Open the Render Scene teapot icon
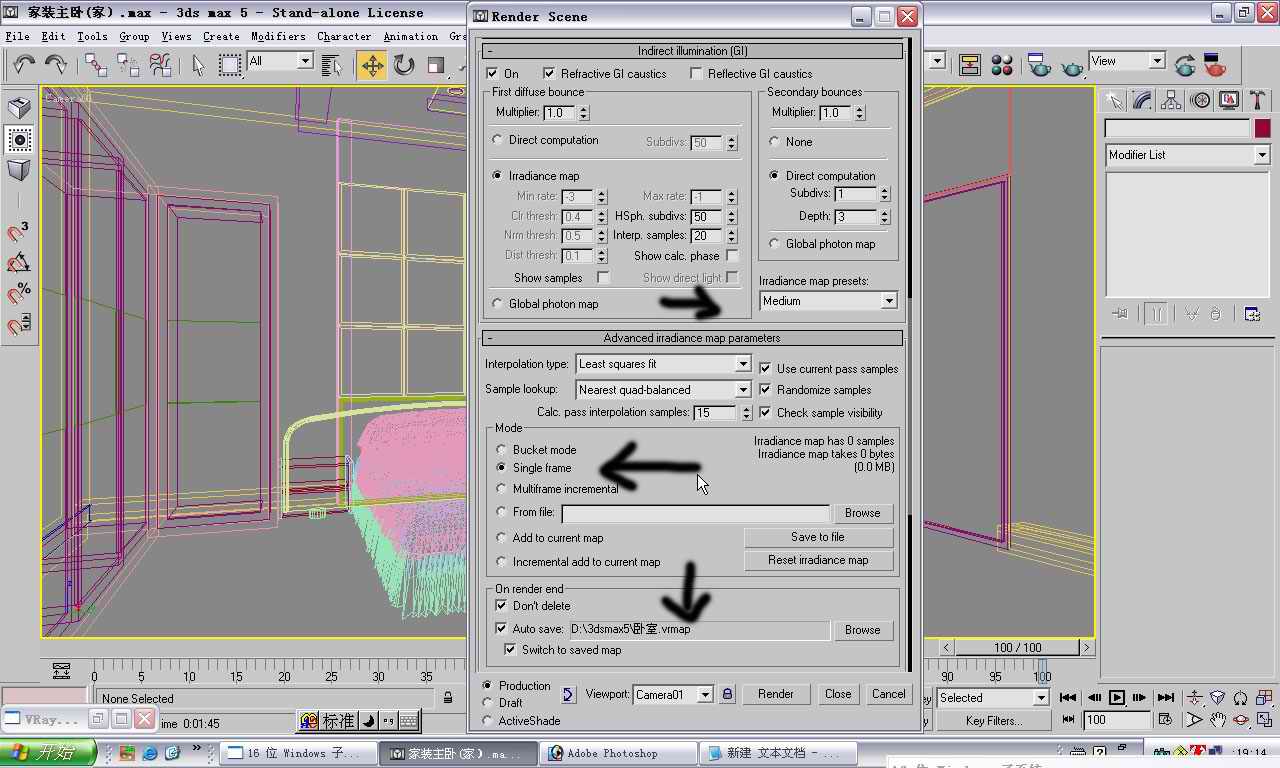This screenshot has height=768, width=1280. pyautogui.click(x=1040, y=65)
